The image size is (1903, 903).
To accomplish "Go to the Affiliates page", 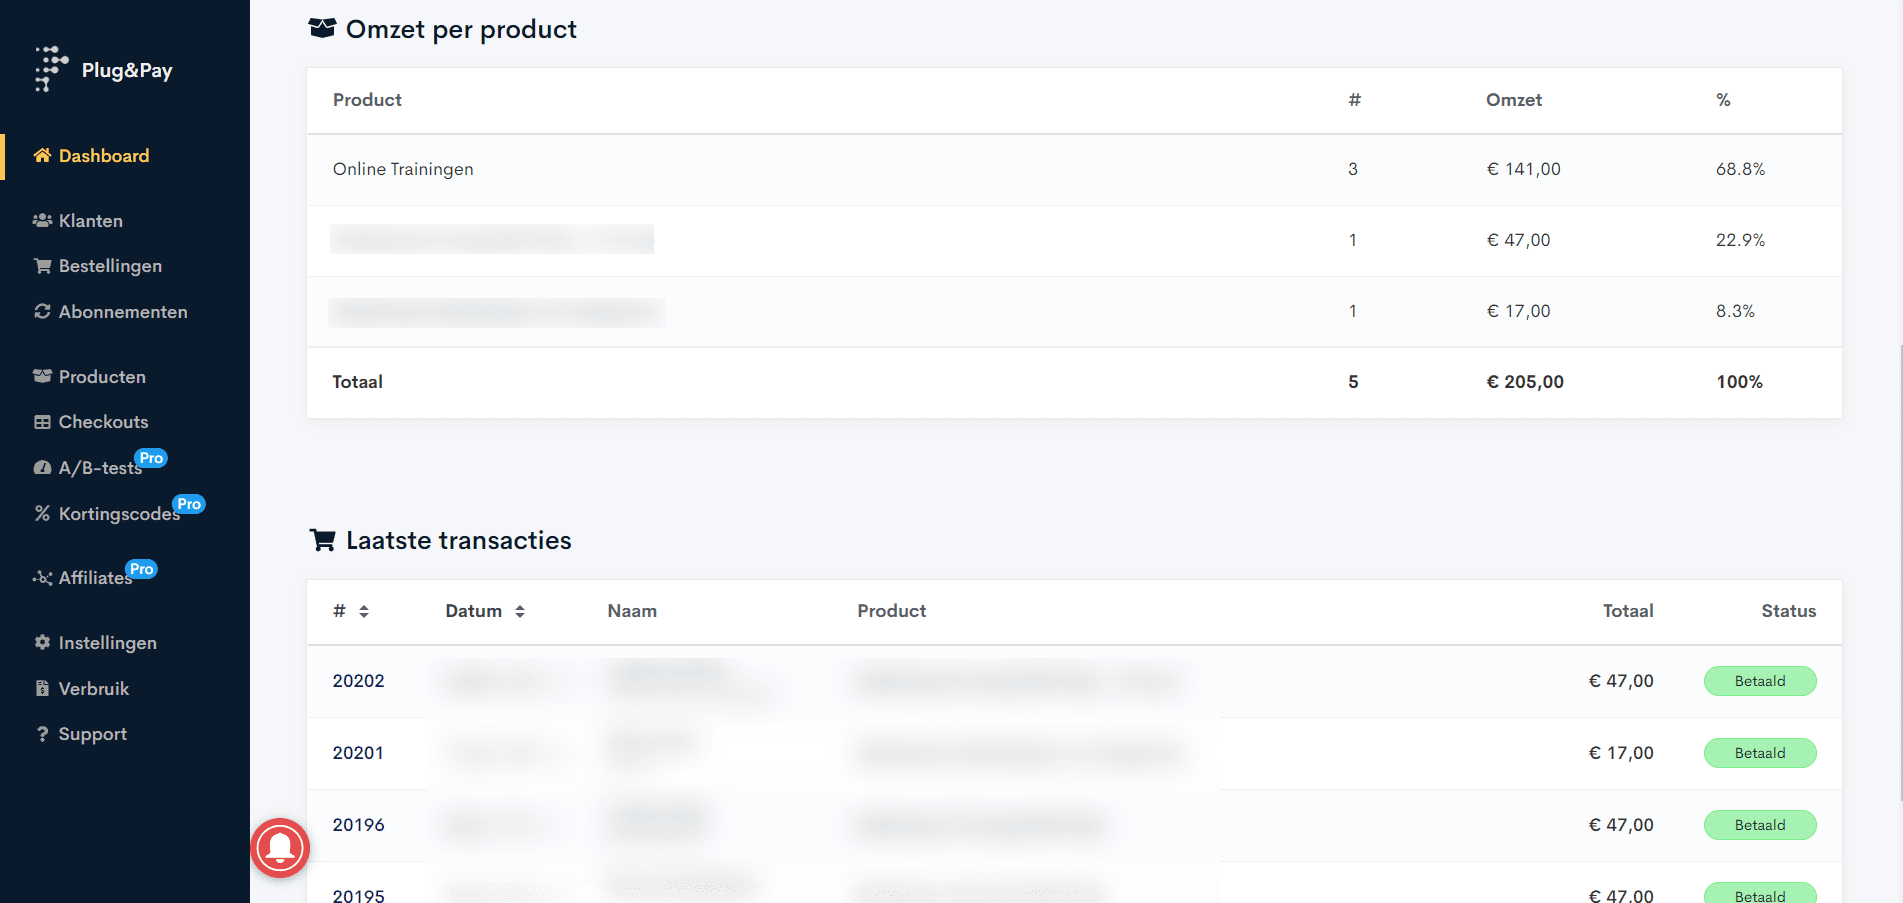I will coord(94,578).
